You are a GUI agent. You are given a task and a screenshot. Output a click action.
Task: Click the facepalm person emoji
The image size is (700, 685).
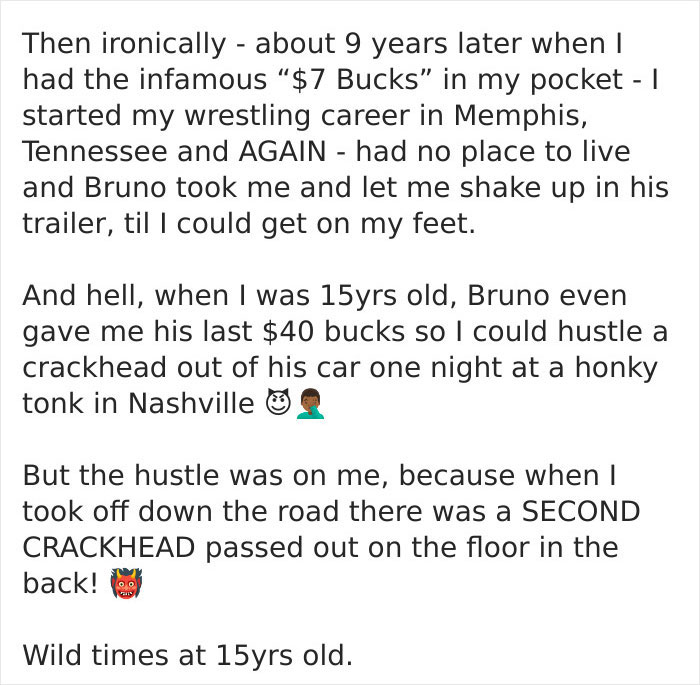[310, 403]
